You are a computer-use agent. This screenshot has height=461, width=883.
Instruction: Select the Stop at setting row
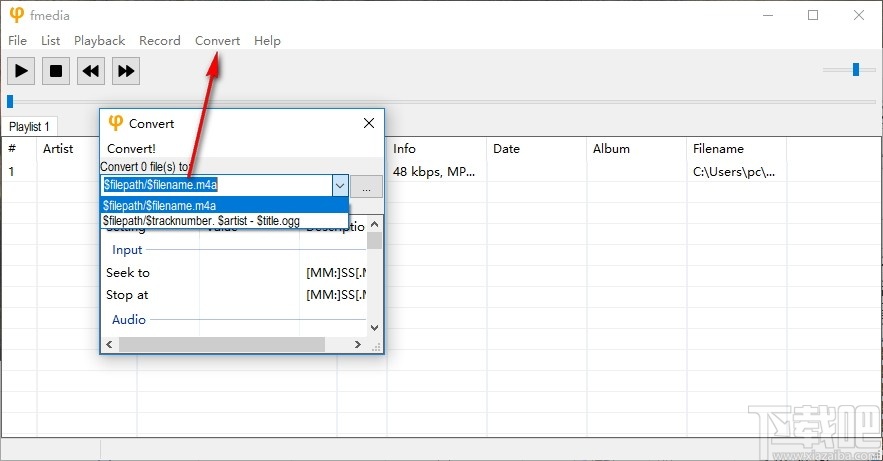point(236,295)
